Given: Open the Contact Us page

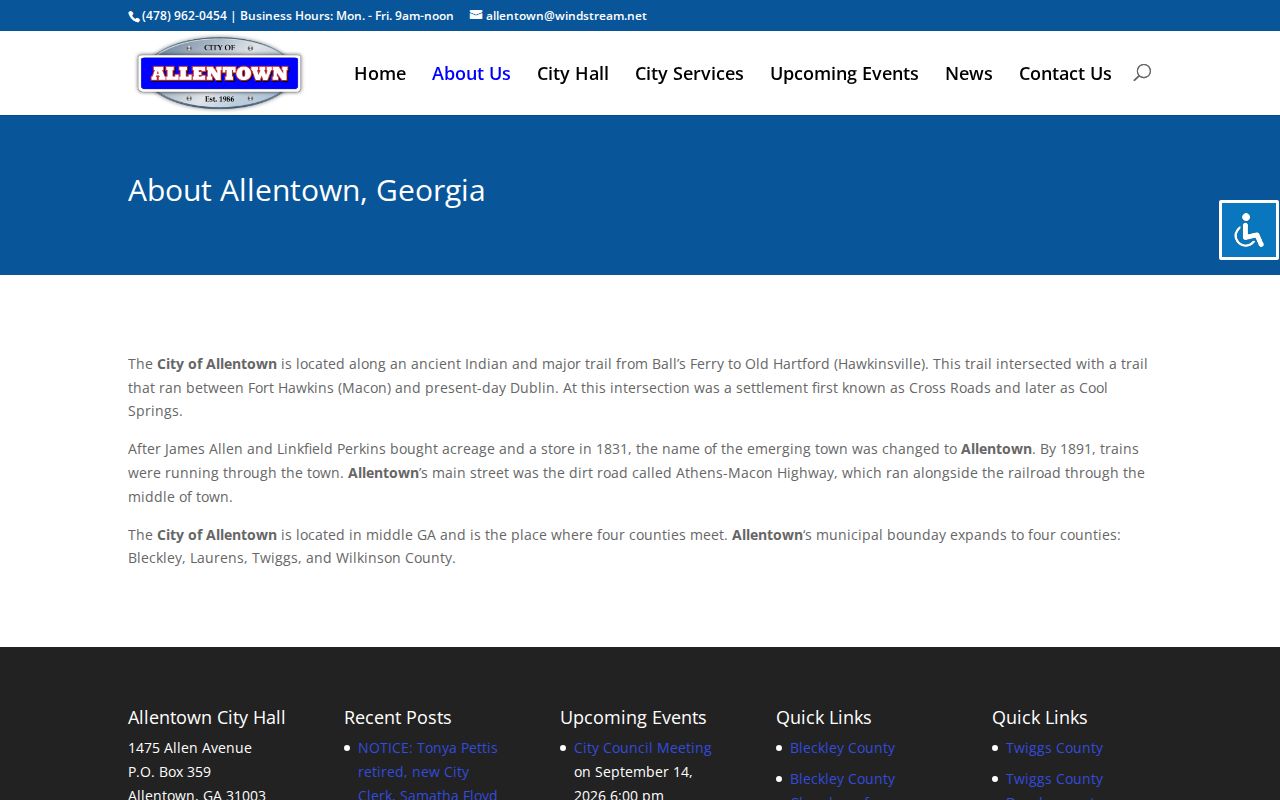Looking at the screenshot, I should point(1065,73).
